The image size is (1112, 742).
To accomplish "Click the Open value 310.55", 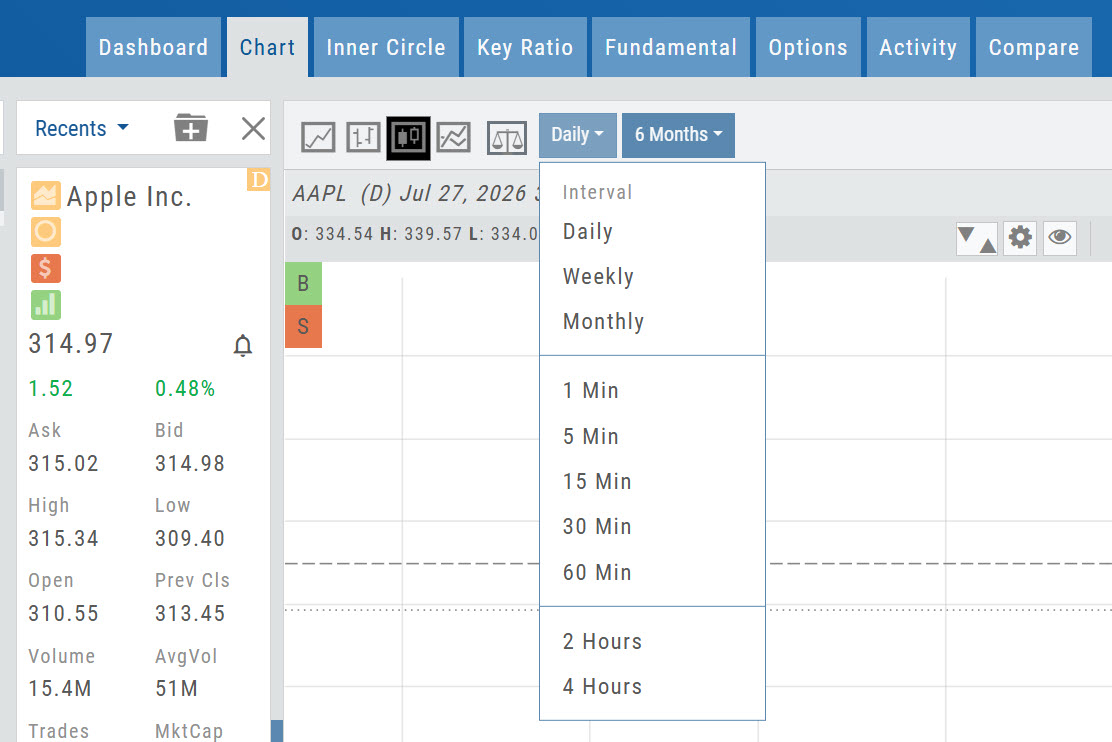I will [x=63, y=614].
